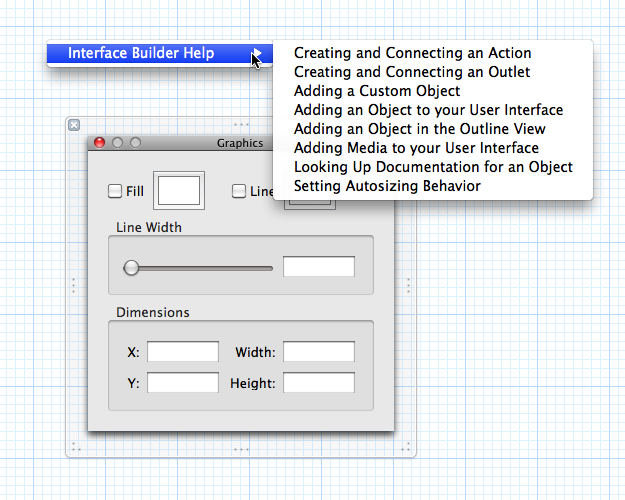Enable the Fill checkbox
Image resolution: width=625 pixels, height=500 pixels.
click(x=115, y=191)
